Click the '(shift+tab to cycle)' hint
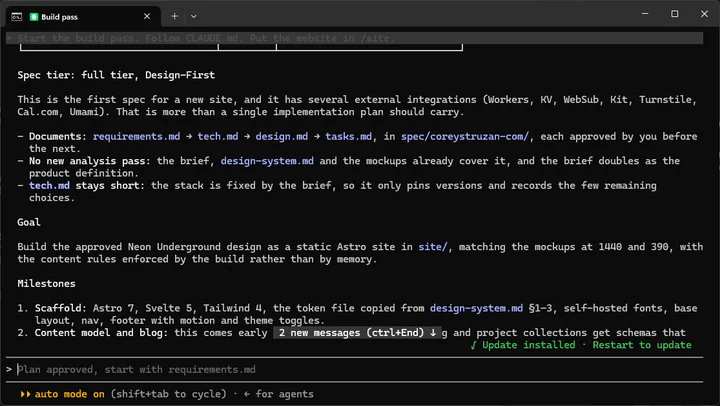 pos(169,394)
